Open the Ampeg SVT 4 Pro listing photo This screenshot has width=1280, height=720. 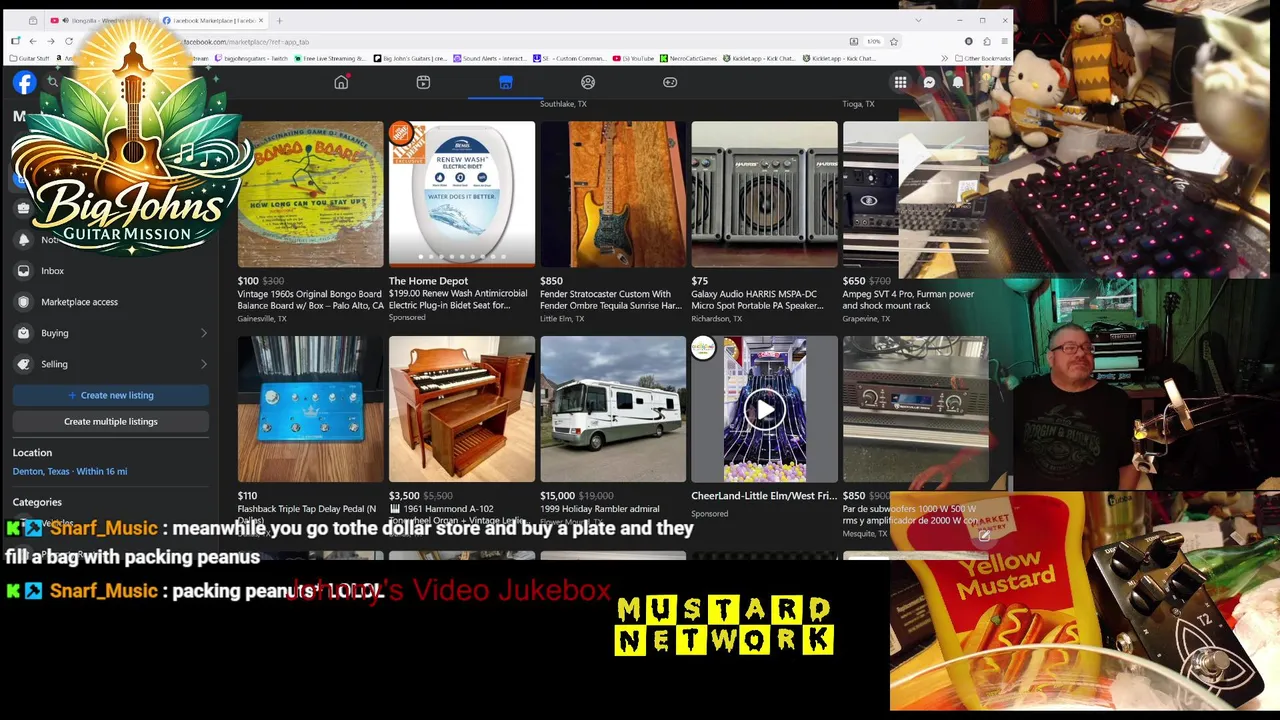(x=915, y=194)
